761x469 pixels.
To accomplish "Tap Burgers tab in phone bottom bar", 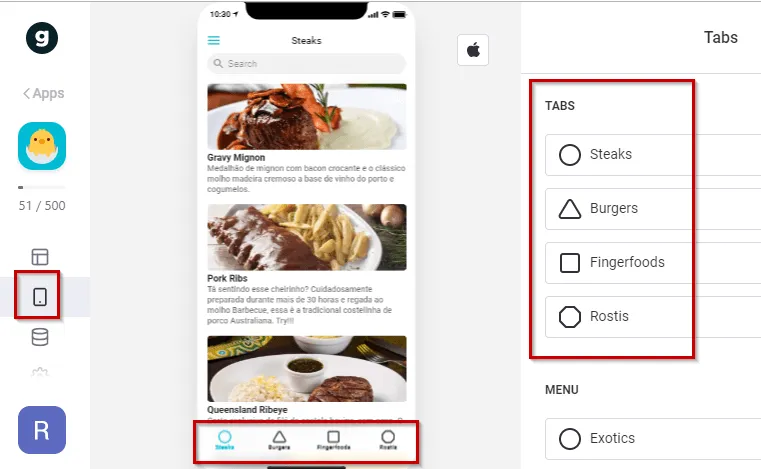I will tap(279, 440).
